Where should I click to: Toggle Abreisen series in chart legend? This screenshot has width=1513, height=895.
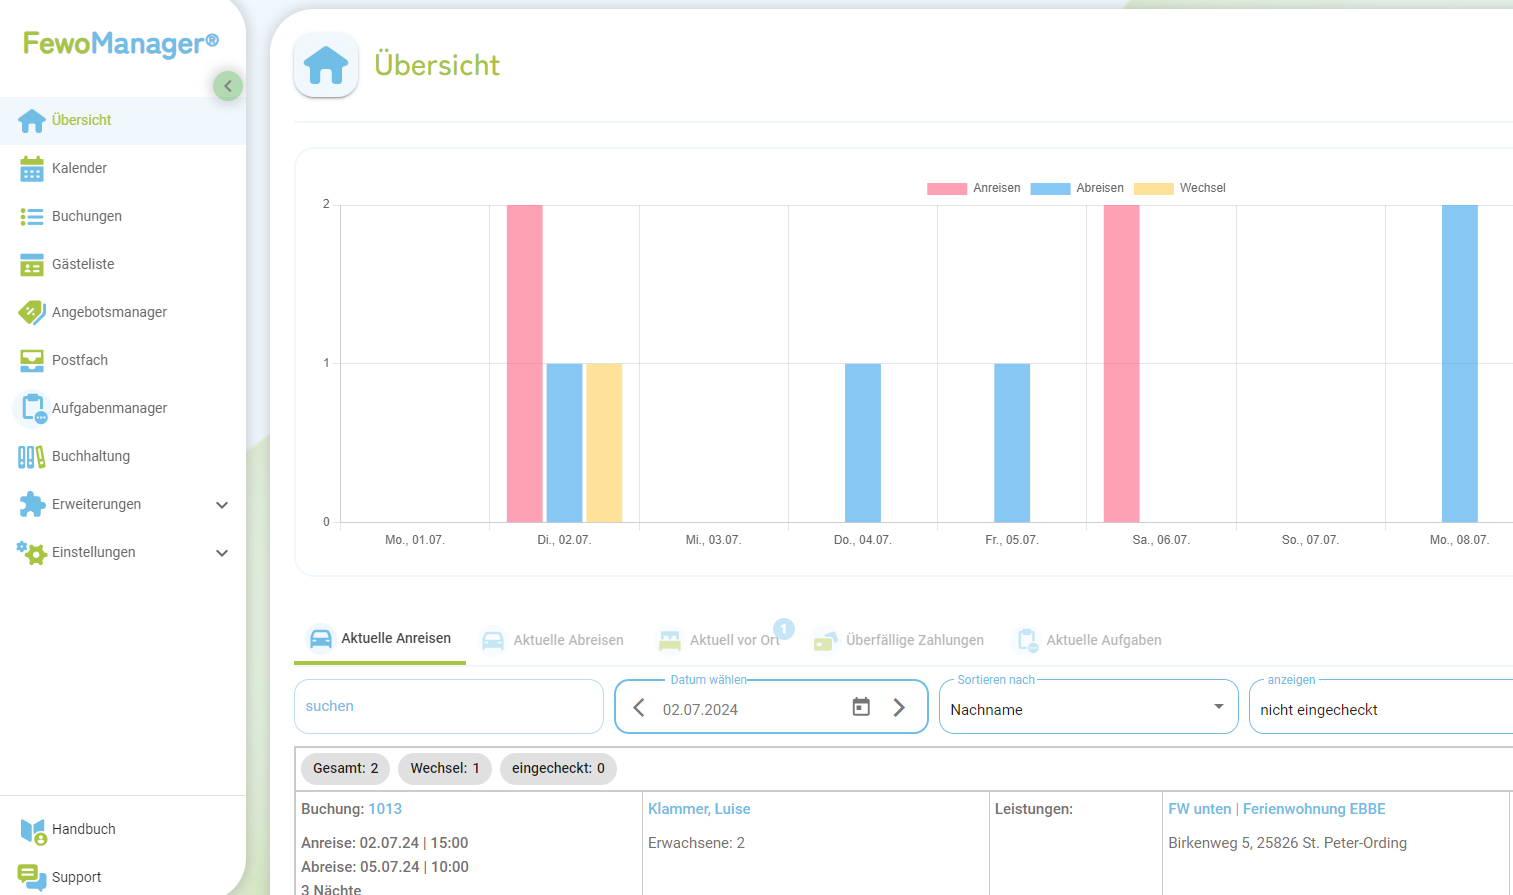(x=1077, y=188)
